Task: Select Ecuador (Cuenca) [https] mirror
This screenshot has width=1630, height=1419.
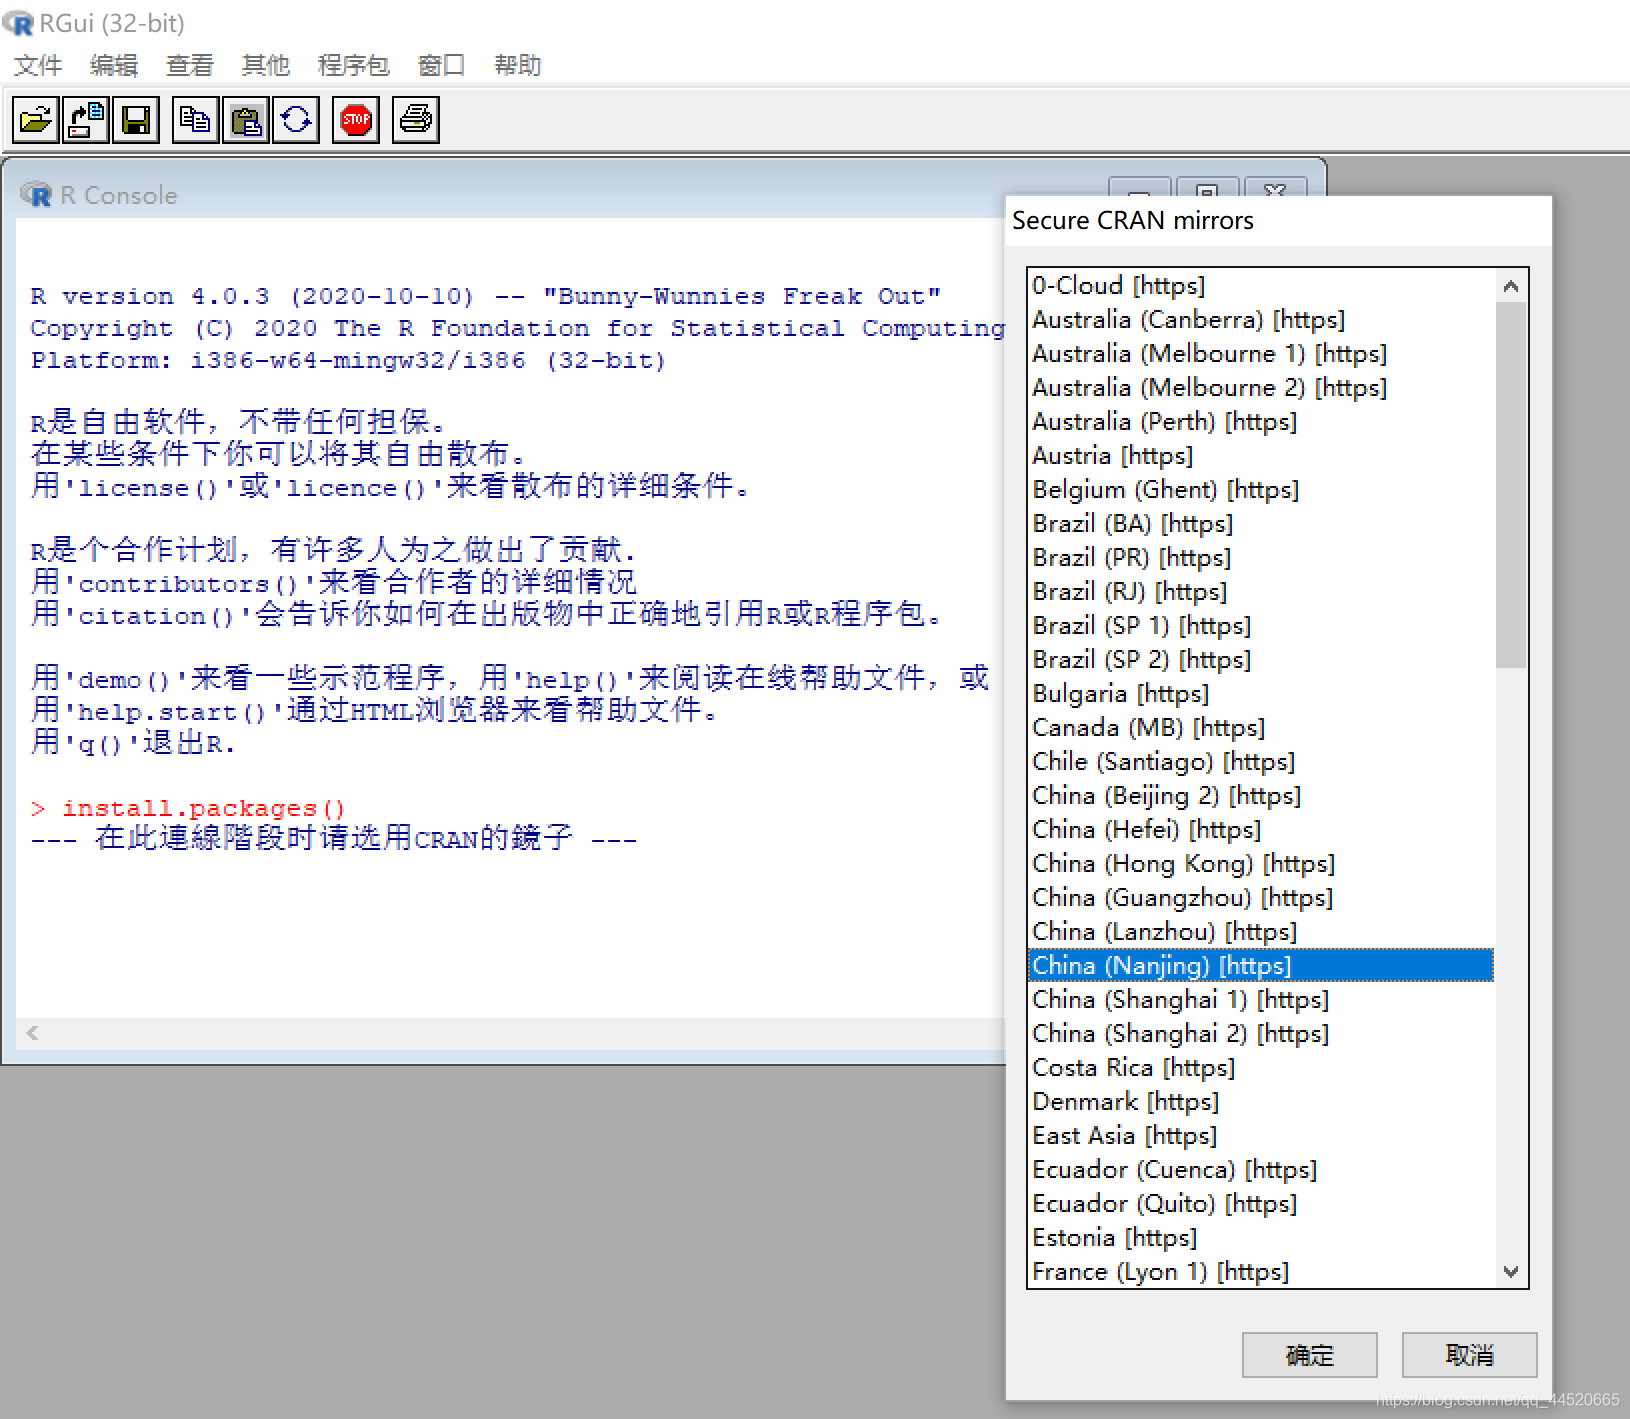Action: [1260, 1169]
